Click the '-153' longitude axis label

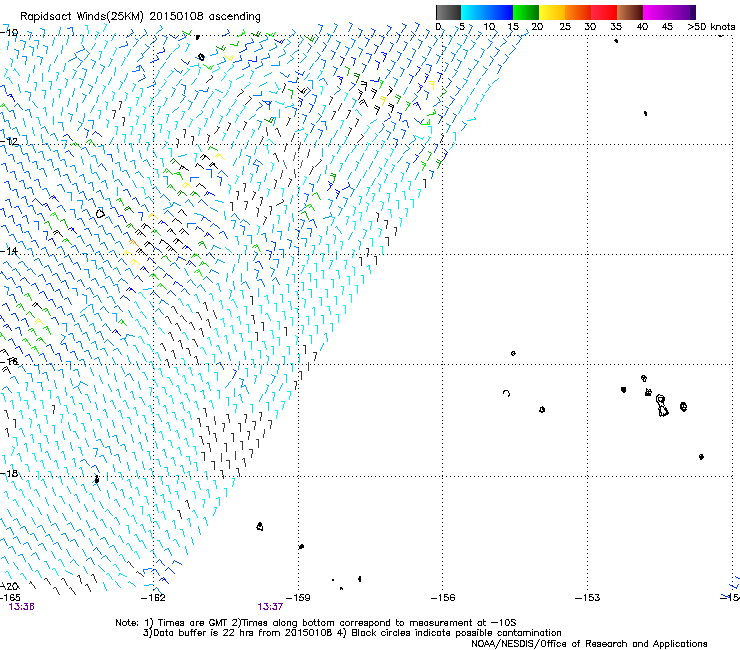(588, 598)
